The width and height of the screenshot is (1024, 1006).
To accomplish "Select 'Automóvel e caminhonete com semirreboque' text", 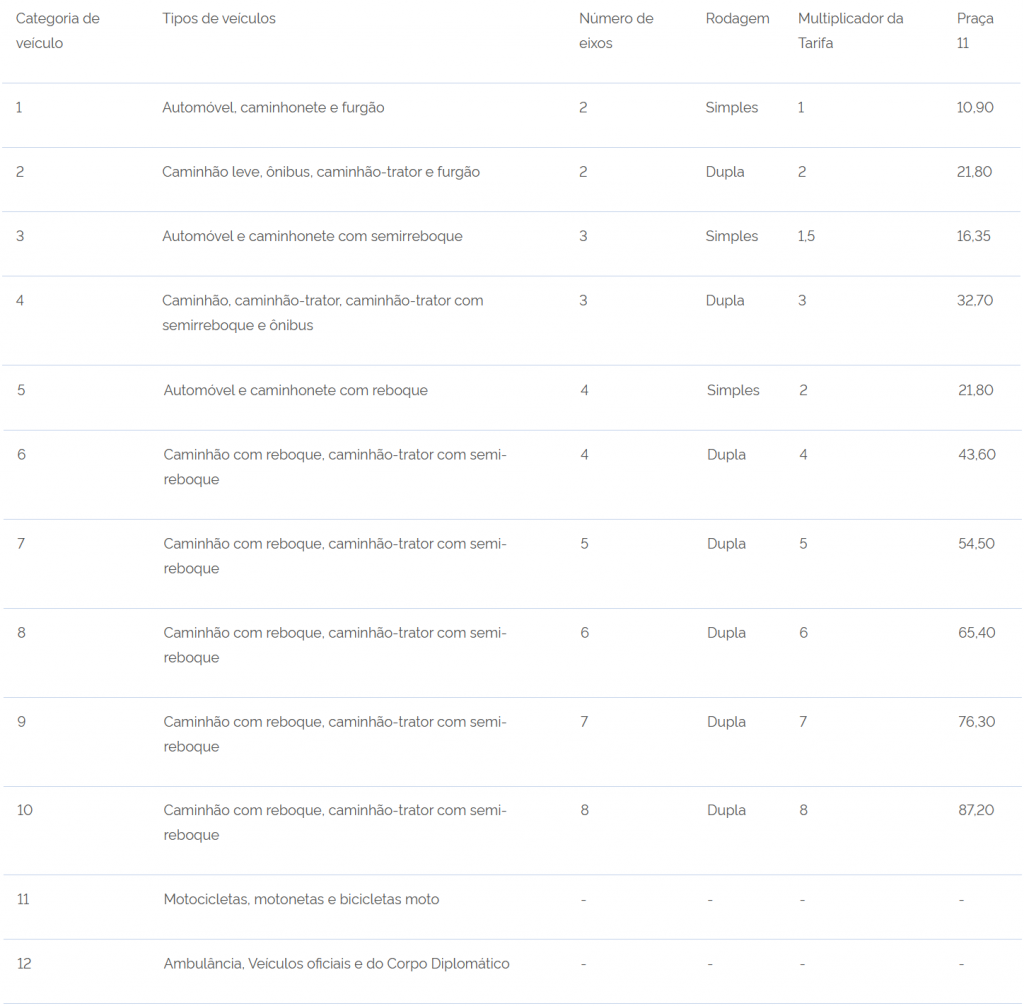I will pyautogui.click(x=312, y=236).
